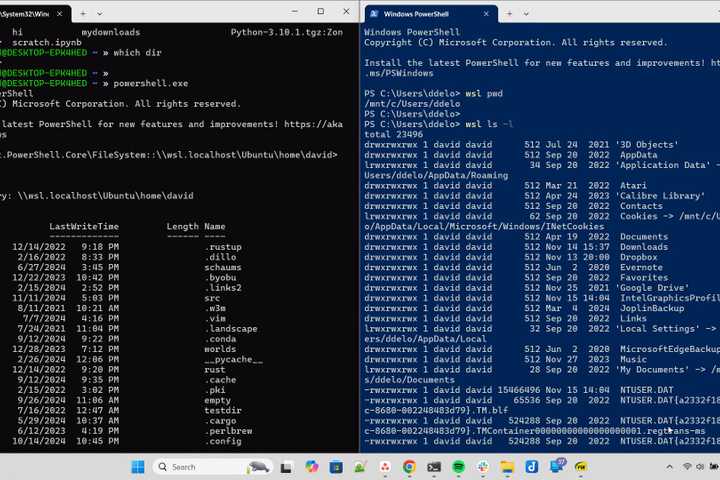Click the Python-3.10.1.tgz:Zon filename
Viewport: 720px width, 480px height.
point(287,32)
